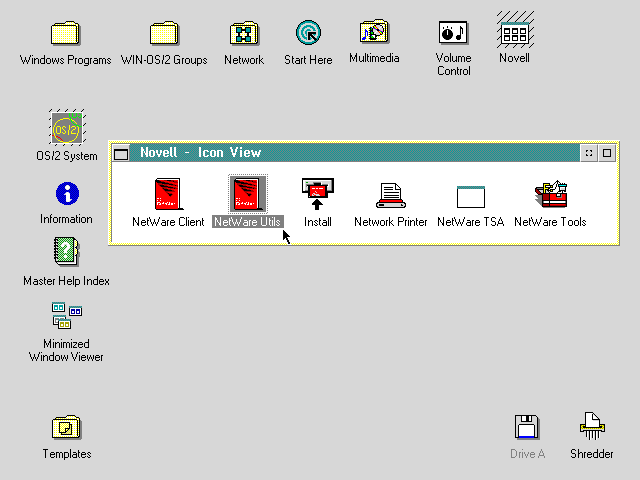Viewport: 640px width, 480px height.
Task: Open the NetWare Tools toolbox icon
Action: [550, 193]
